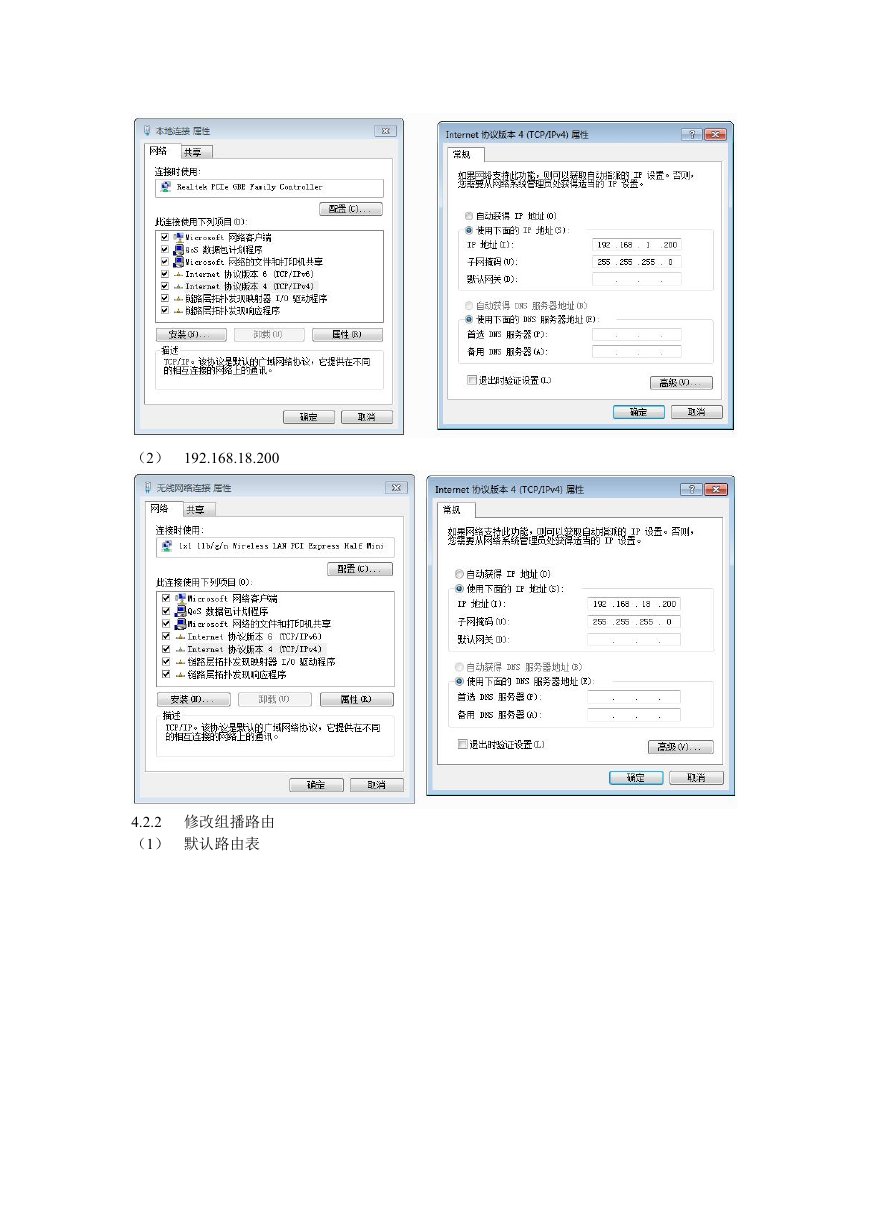Click 高级(V)... in the 192.168.1.200 dialog
This screenshot has height=1228, width=869.
coord(681,383)
